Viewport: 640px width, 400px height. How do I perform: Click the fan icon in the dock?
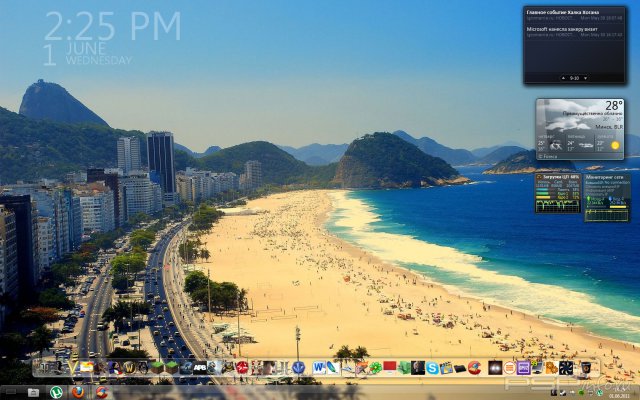pos(567,368)
